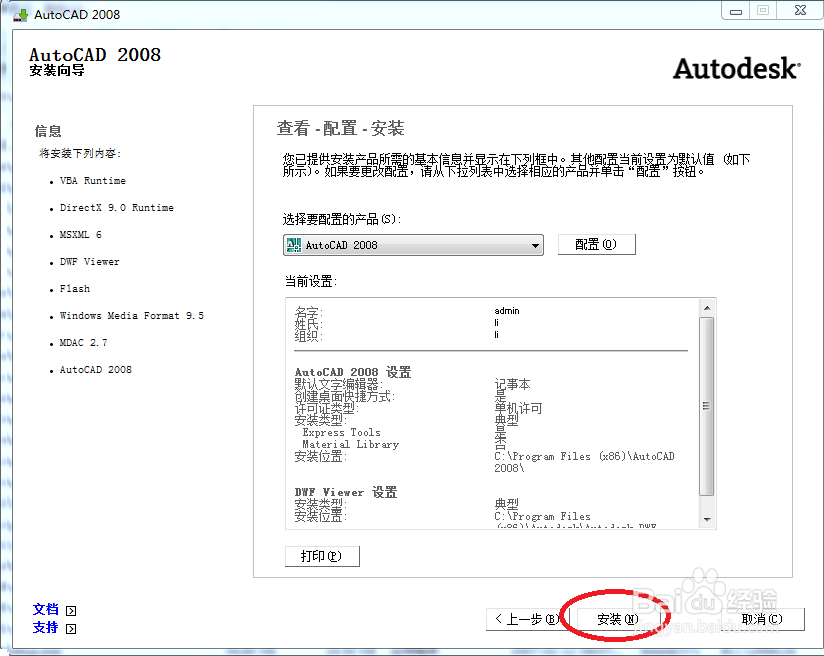Select MSXML 6 in the install list
The image size is (824, 656).
(x=80, y=235)
